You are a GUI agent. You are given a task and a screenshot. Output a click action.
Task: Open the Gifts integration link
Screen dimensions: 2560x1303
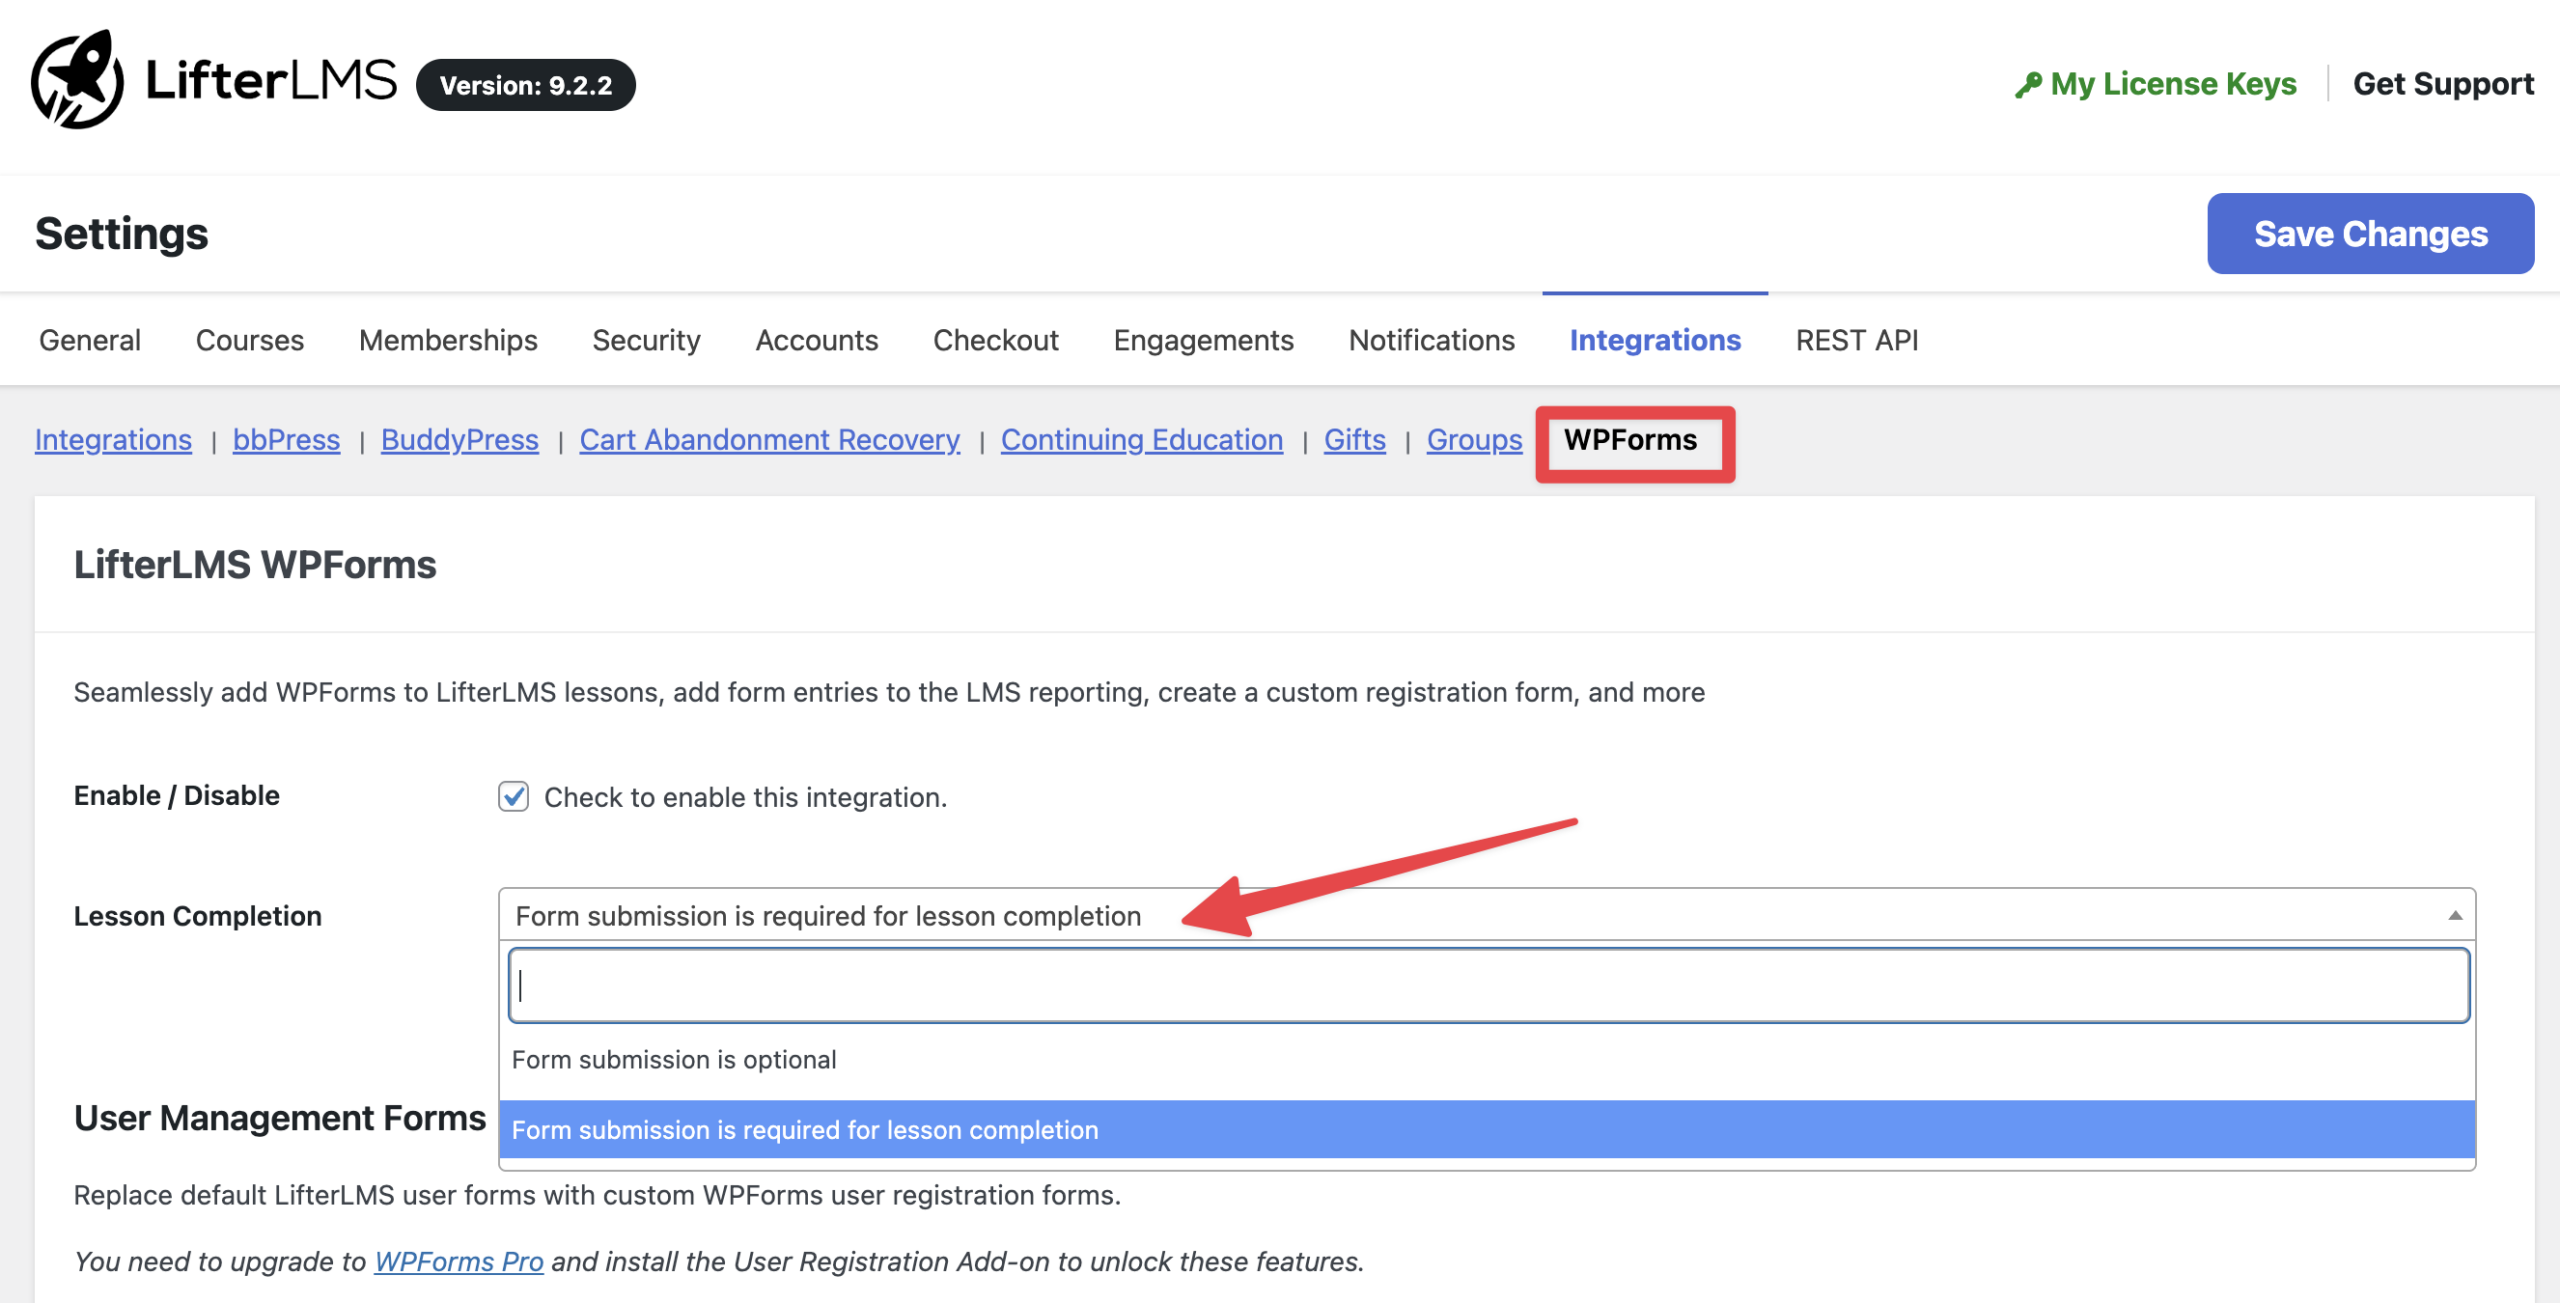[x=1354, y=440]
